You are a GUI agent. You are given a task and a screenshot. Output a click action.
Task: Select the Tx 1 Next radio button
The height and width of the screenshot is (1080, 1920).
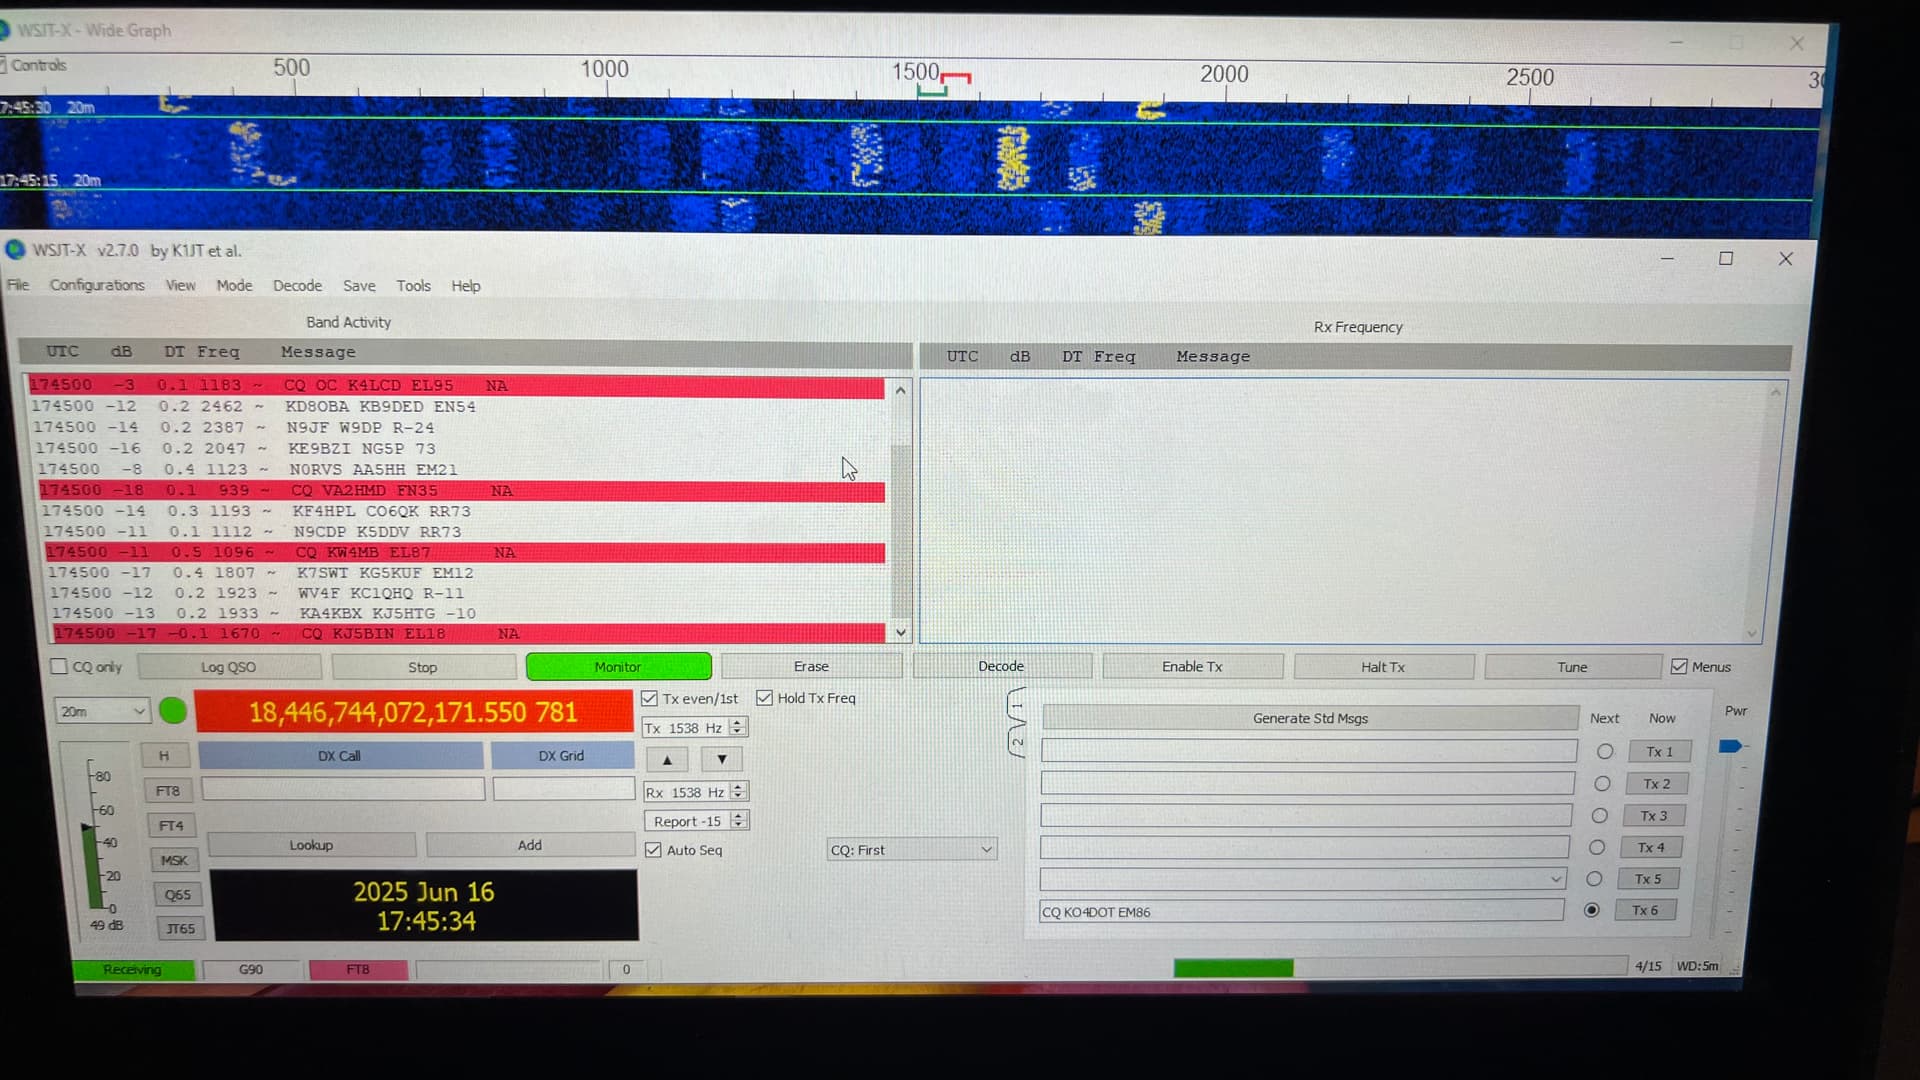1605,752
